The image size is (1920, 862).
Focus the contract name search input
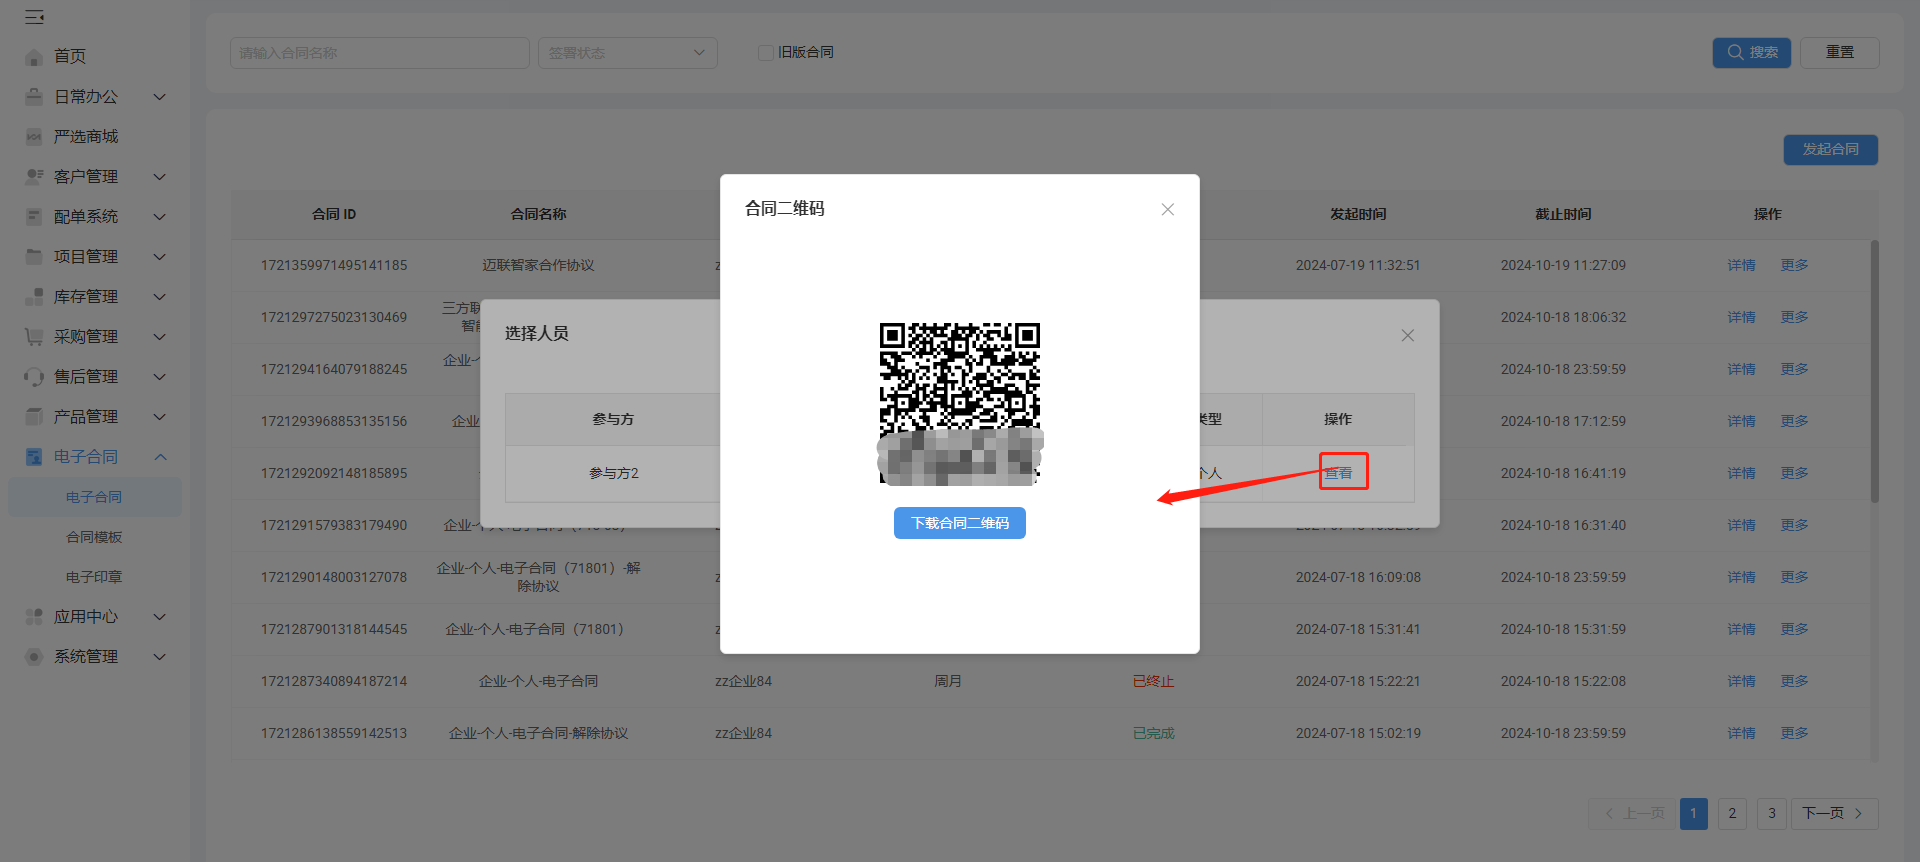[x=380, y=53]
